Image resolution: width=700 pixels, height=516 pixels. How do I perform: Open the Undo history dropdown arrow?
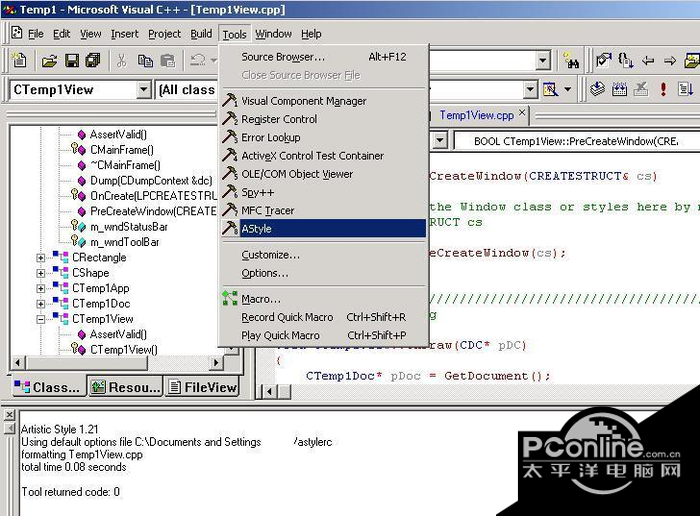[x=214, y=60]
